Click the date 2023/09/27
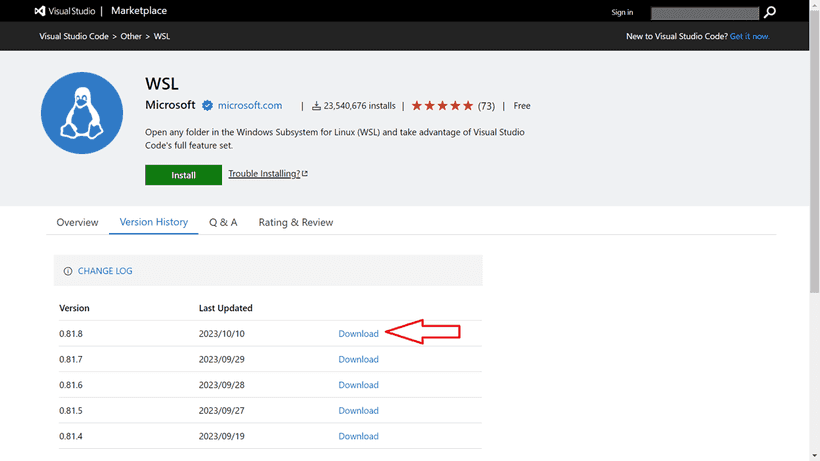This screenshot has width=820, height=461. pyautogui.click(x=221, y=410)
